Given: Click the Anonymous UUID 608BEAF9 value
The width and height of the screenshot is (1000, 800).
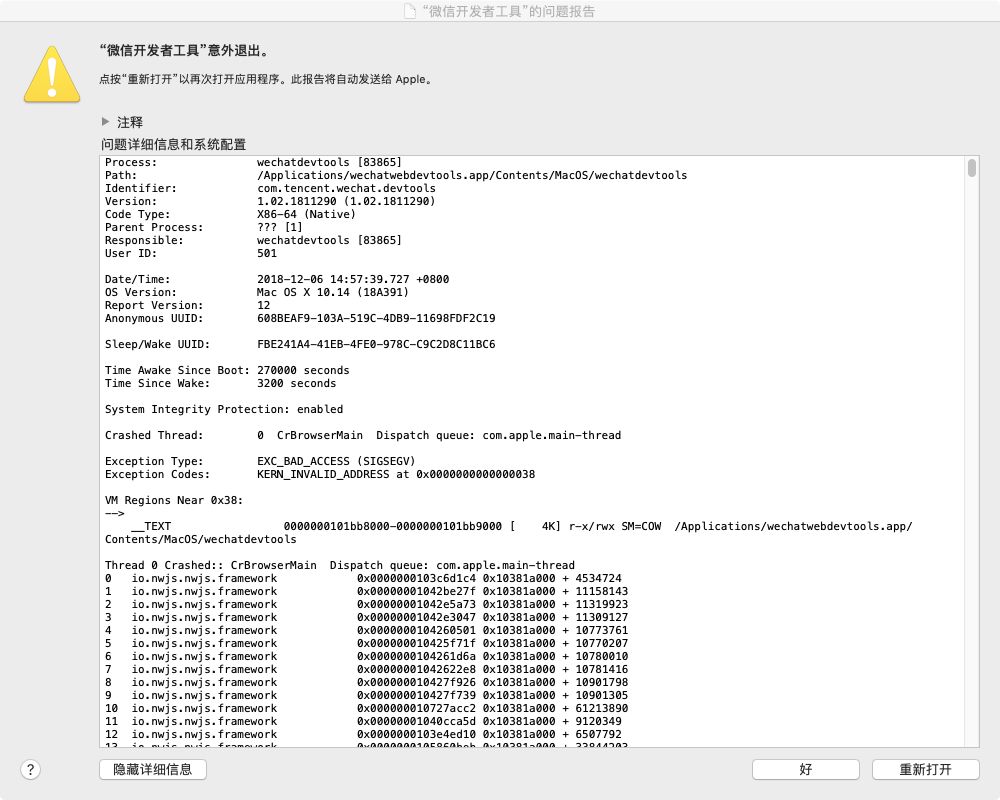Looking at the screenshot, I should (x=376, y=318).
